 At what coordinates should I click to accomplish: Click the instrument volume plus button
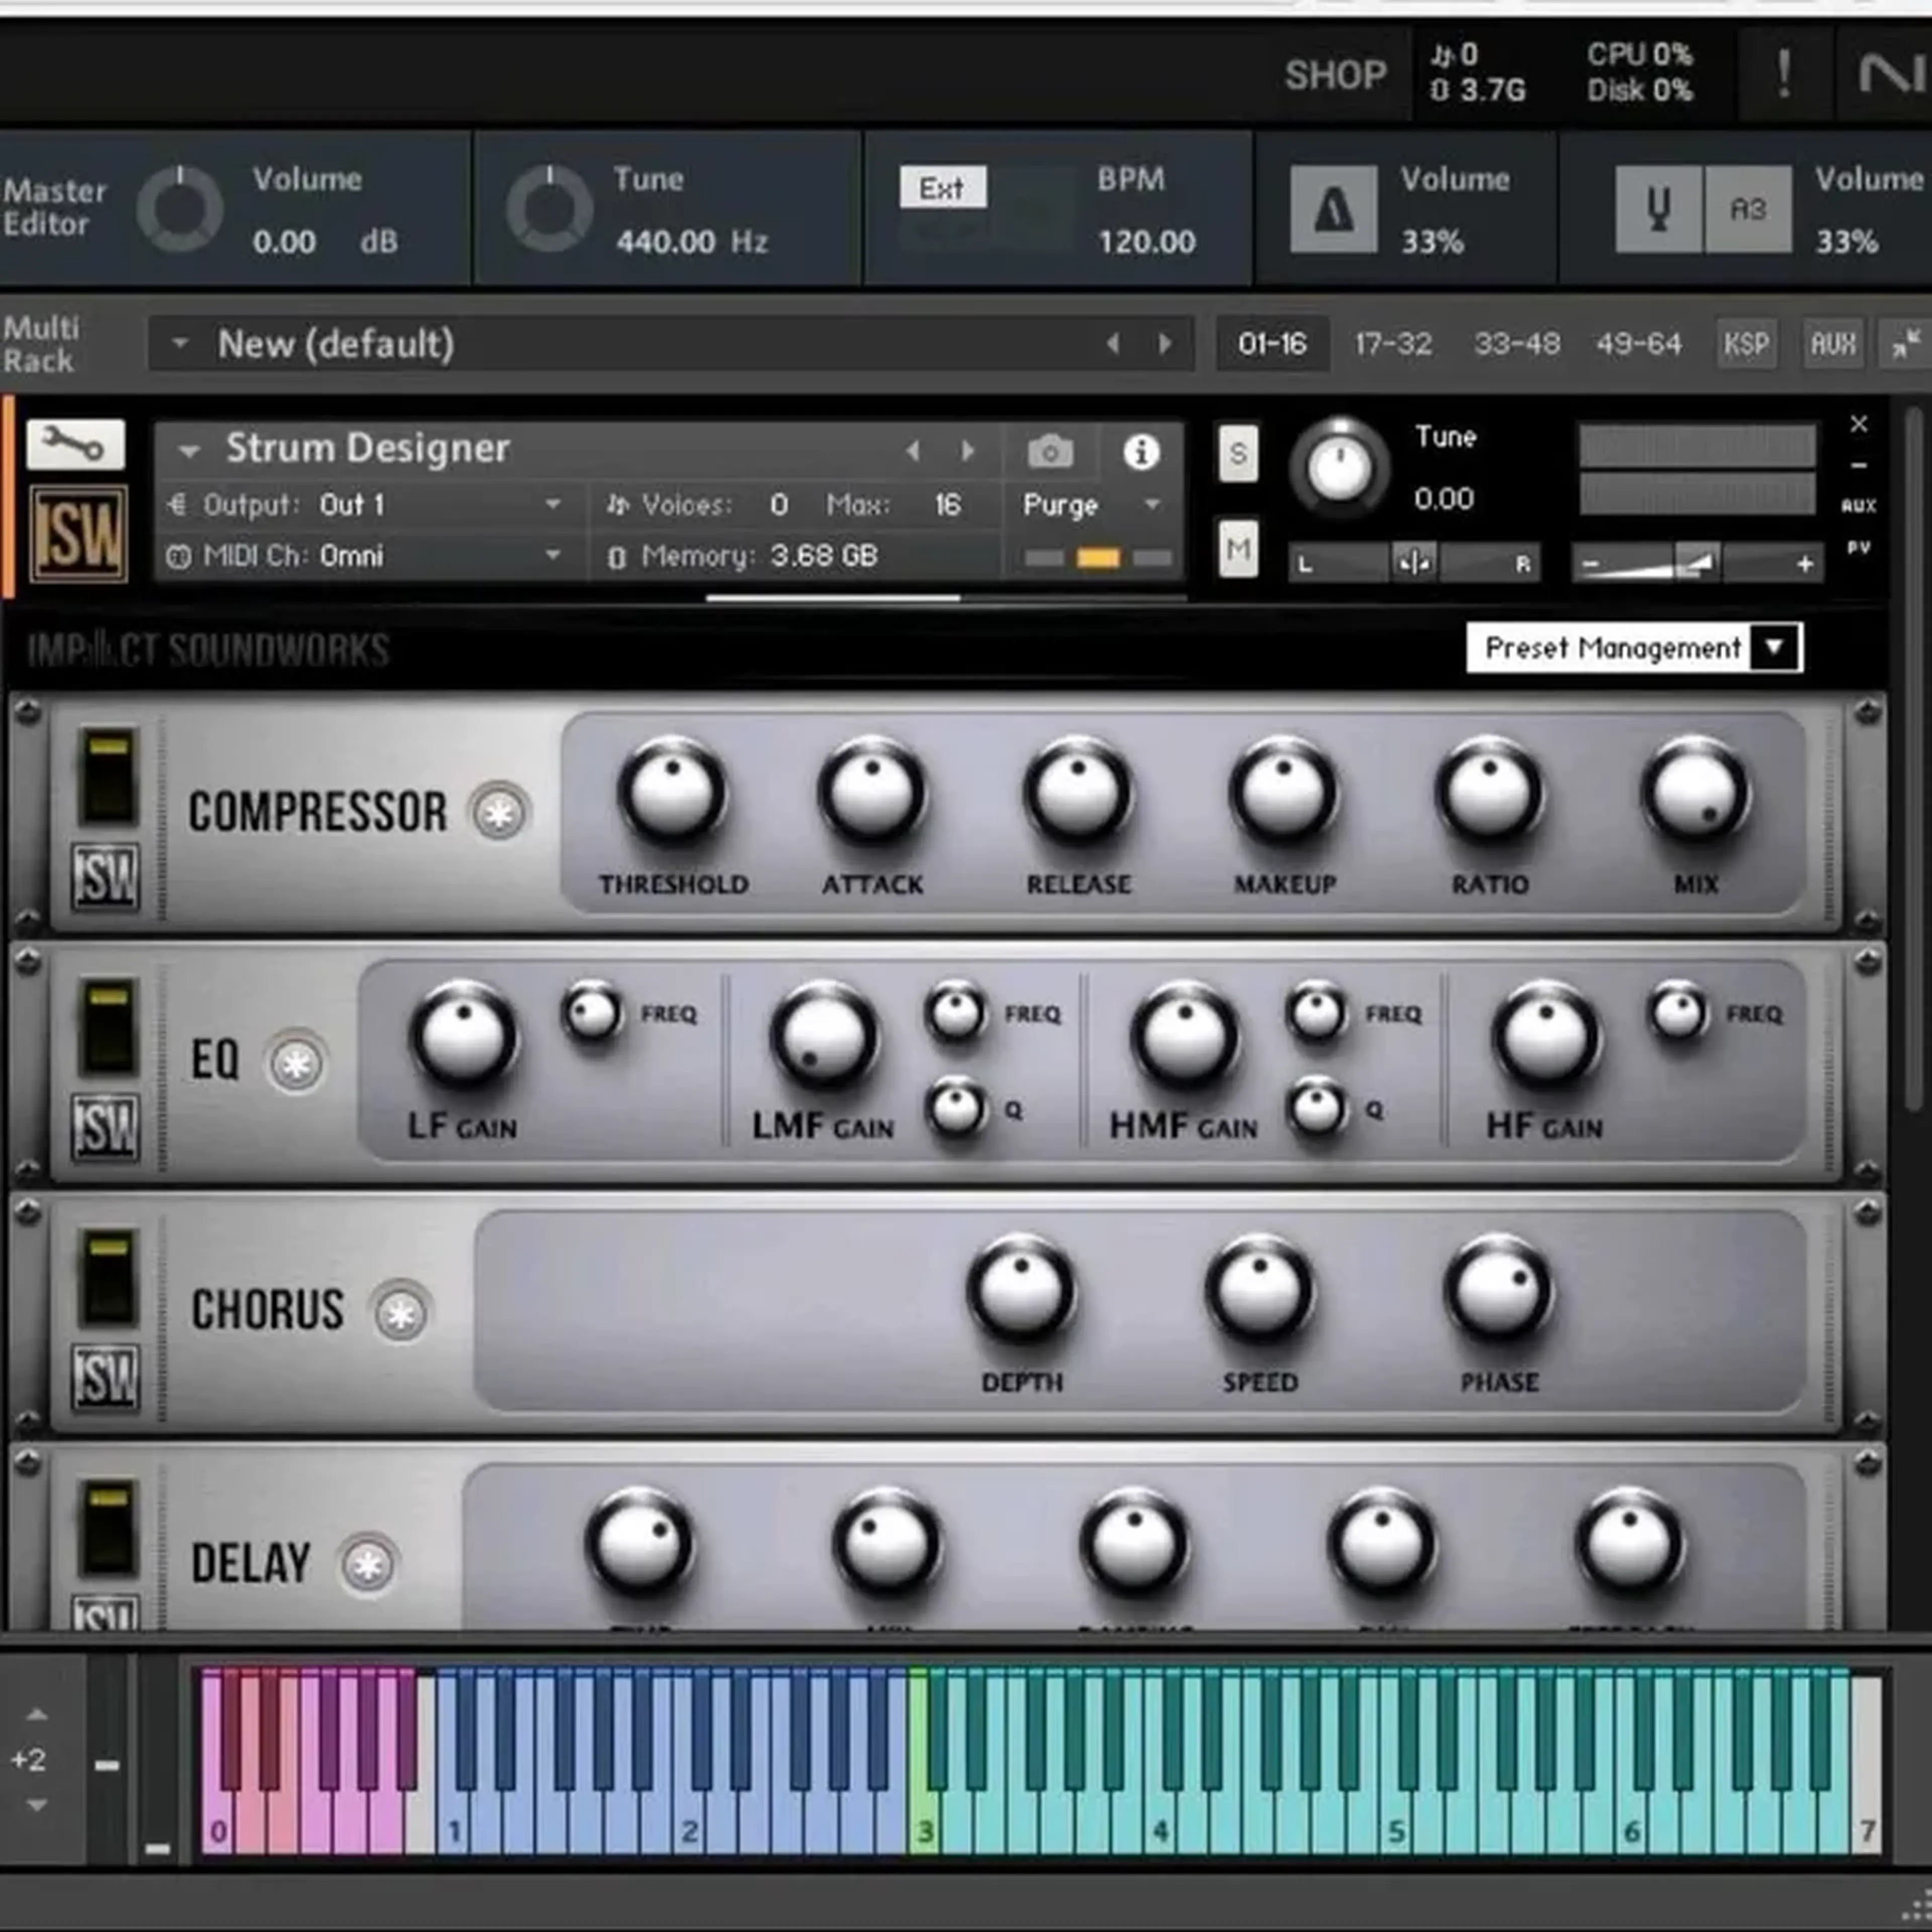(1805, 565)
